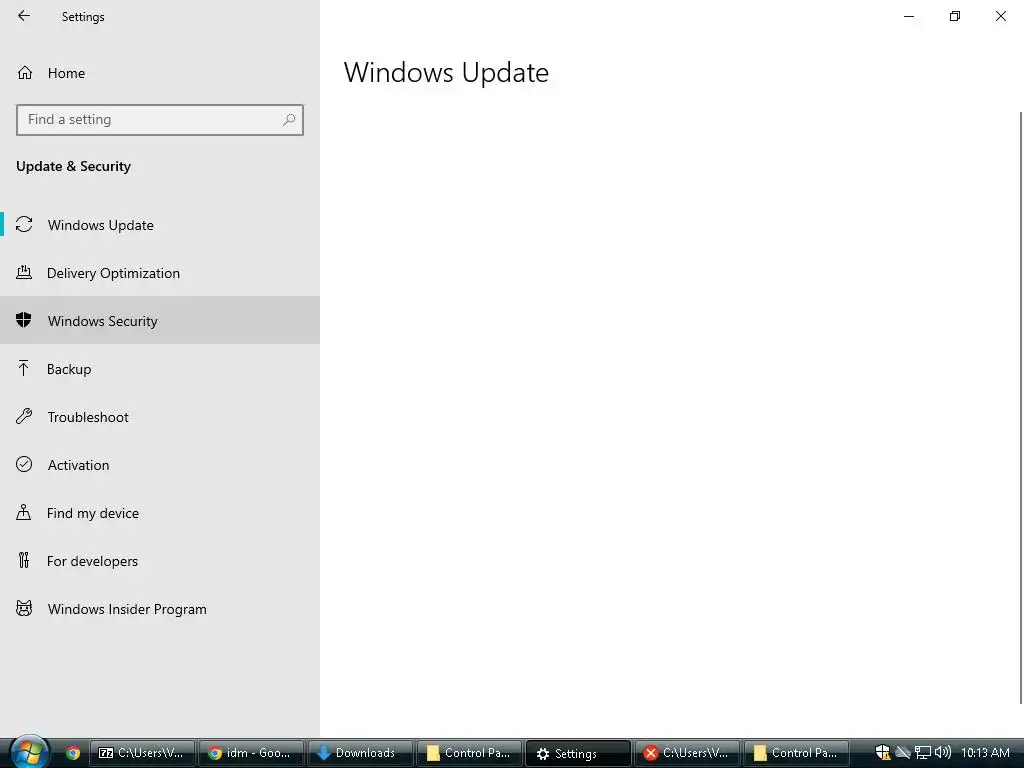This screenshot has width=1024, height=768.
Task: Click the Windows Insider cat icon
Action: pyautogui.click(x=24, y=609)
